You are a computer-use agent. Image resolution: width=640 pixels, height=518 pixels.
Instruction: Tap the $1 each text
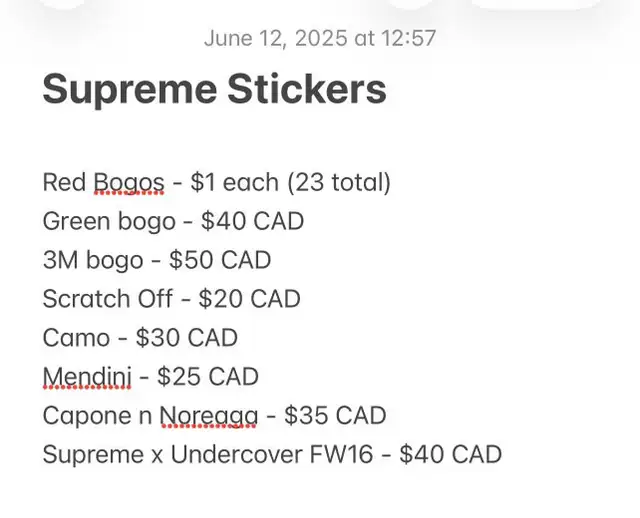click(234, 182)
